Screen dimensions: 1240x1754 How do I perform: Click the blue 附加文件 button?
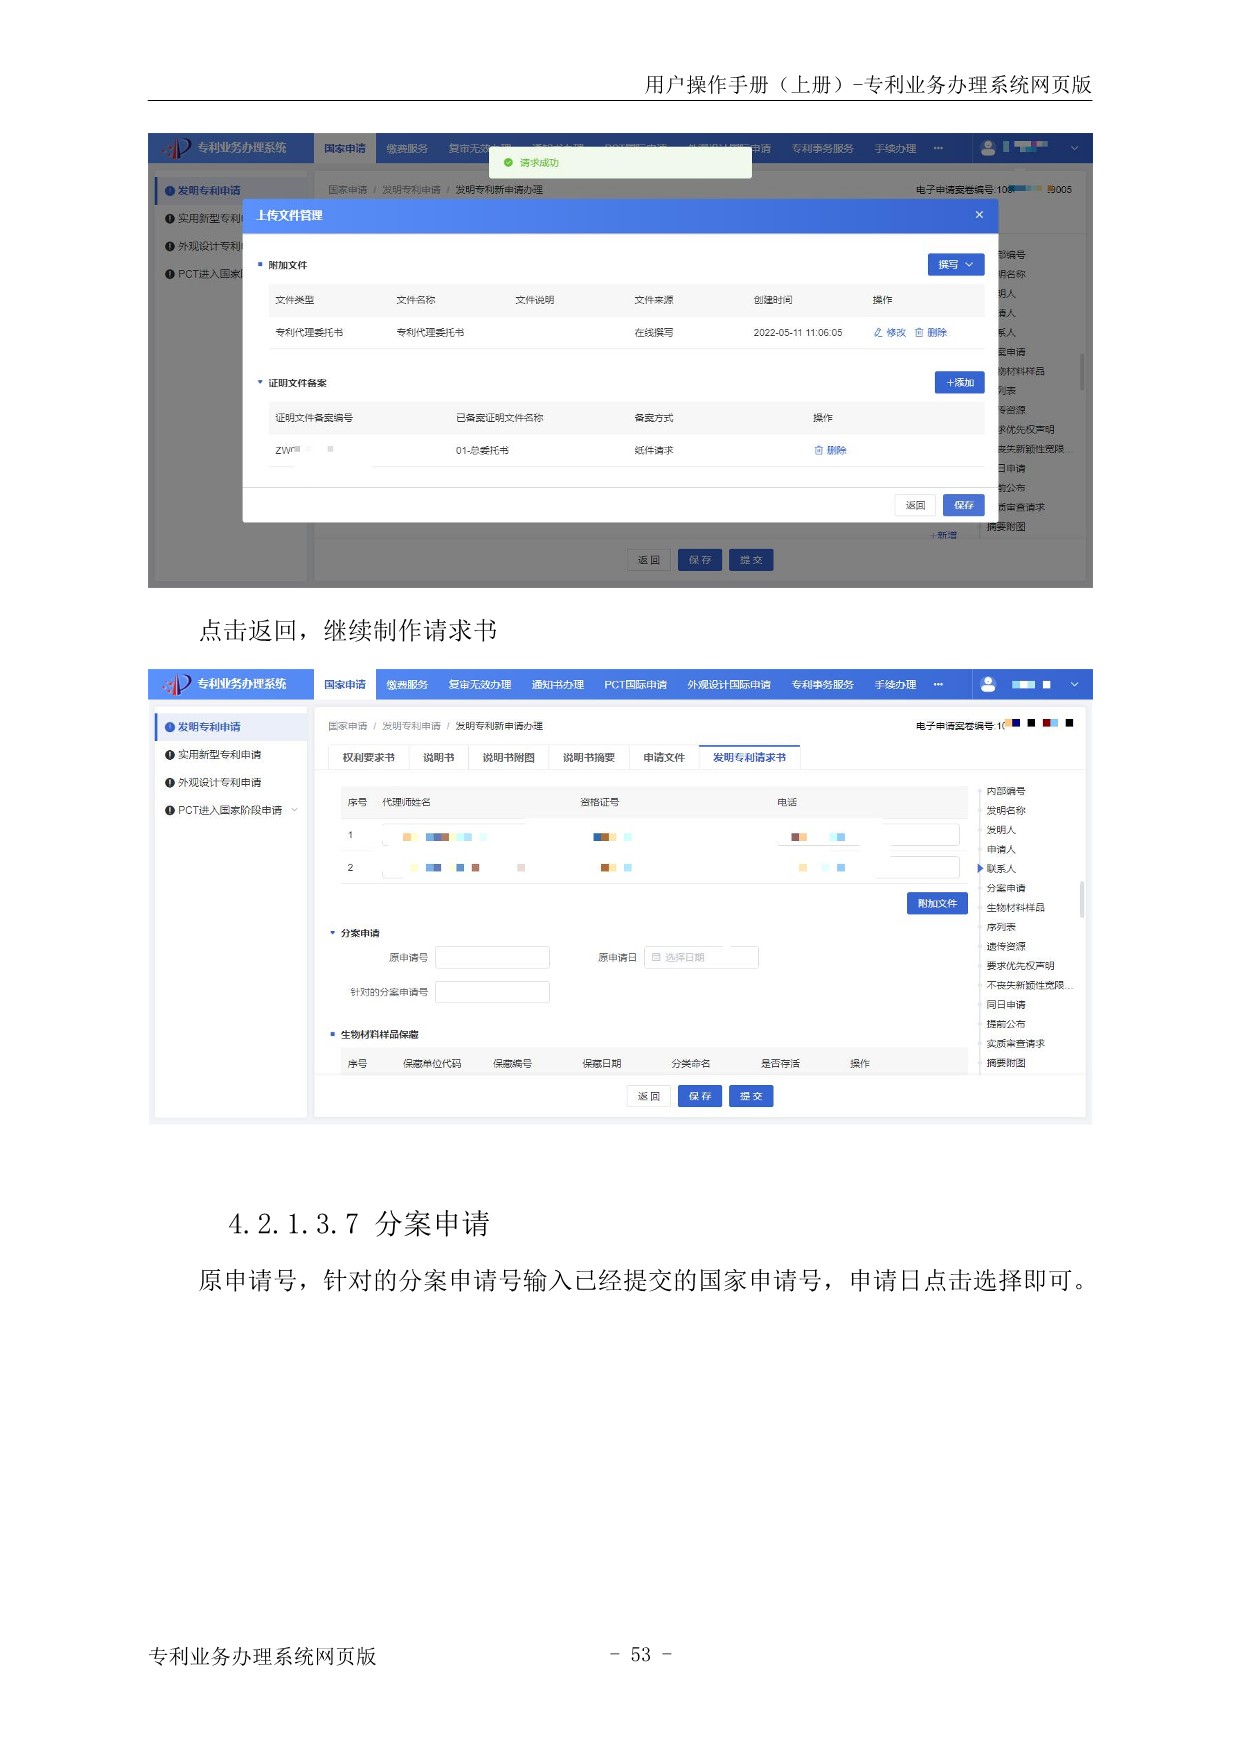(936, 904)
